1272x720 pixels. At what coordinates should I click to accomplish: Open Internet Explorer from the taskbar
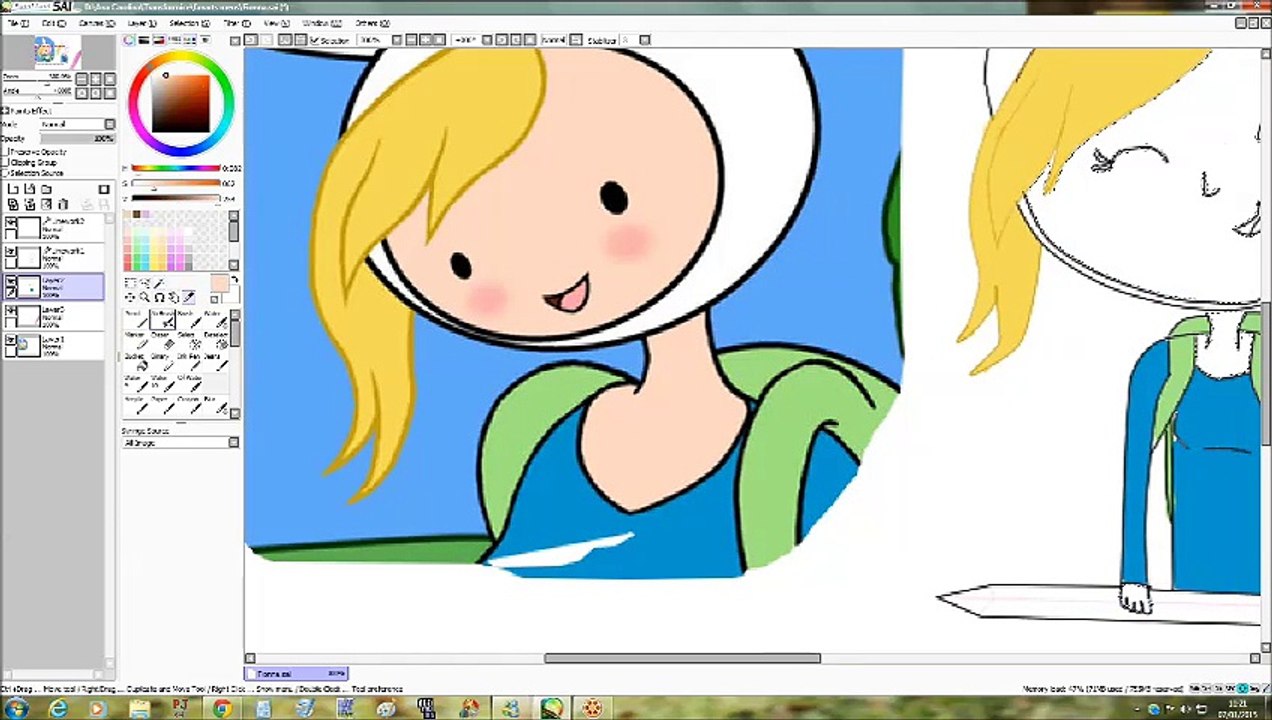(59, 709)
